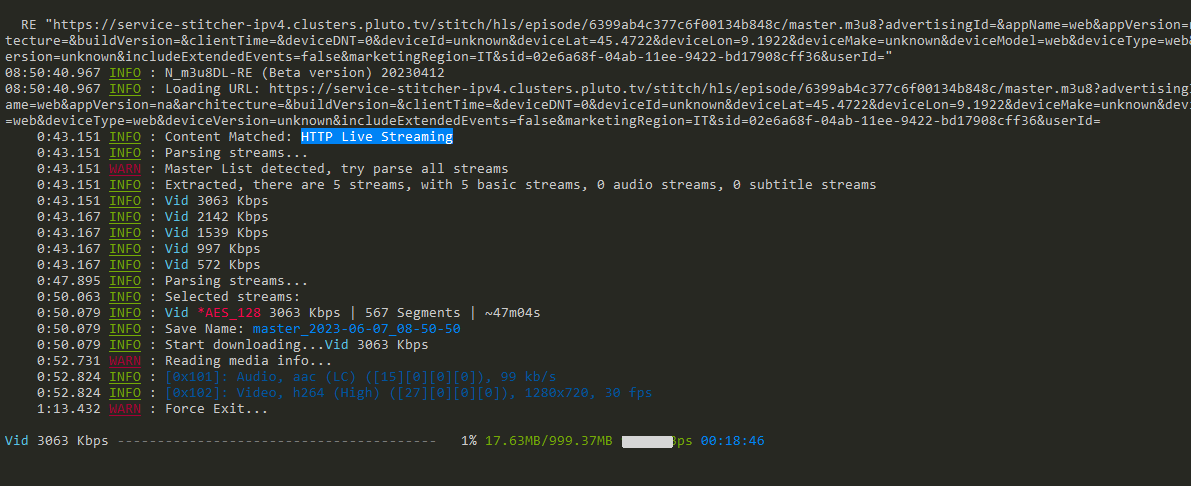Click the Audio aac (LC) media info line
The height and width of the screenshot is (486, 1191).
click(360, 377)
